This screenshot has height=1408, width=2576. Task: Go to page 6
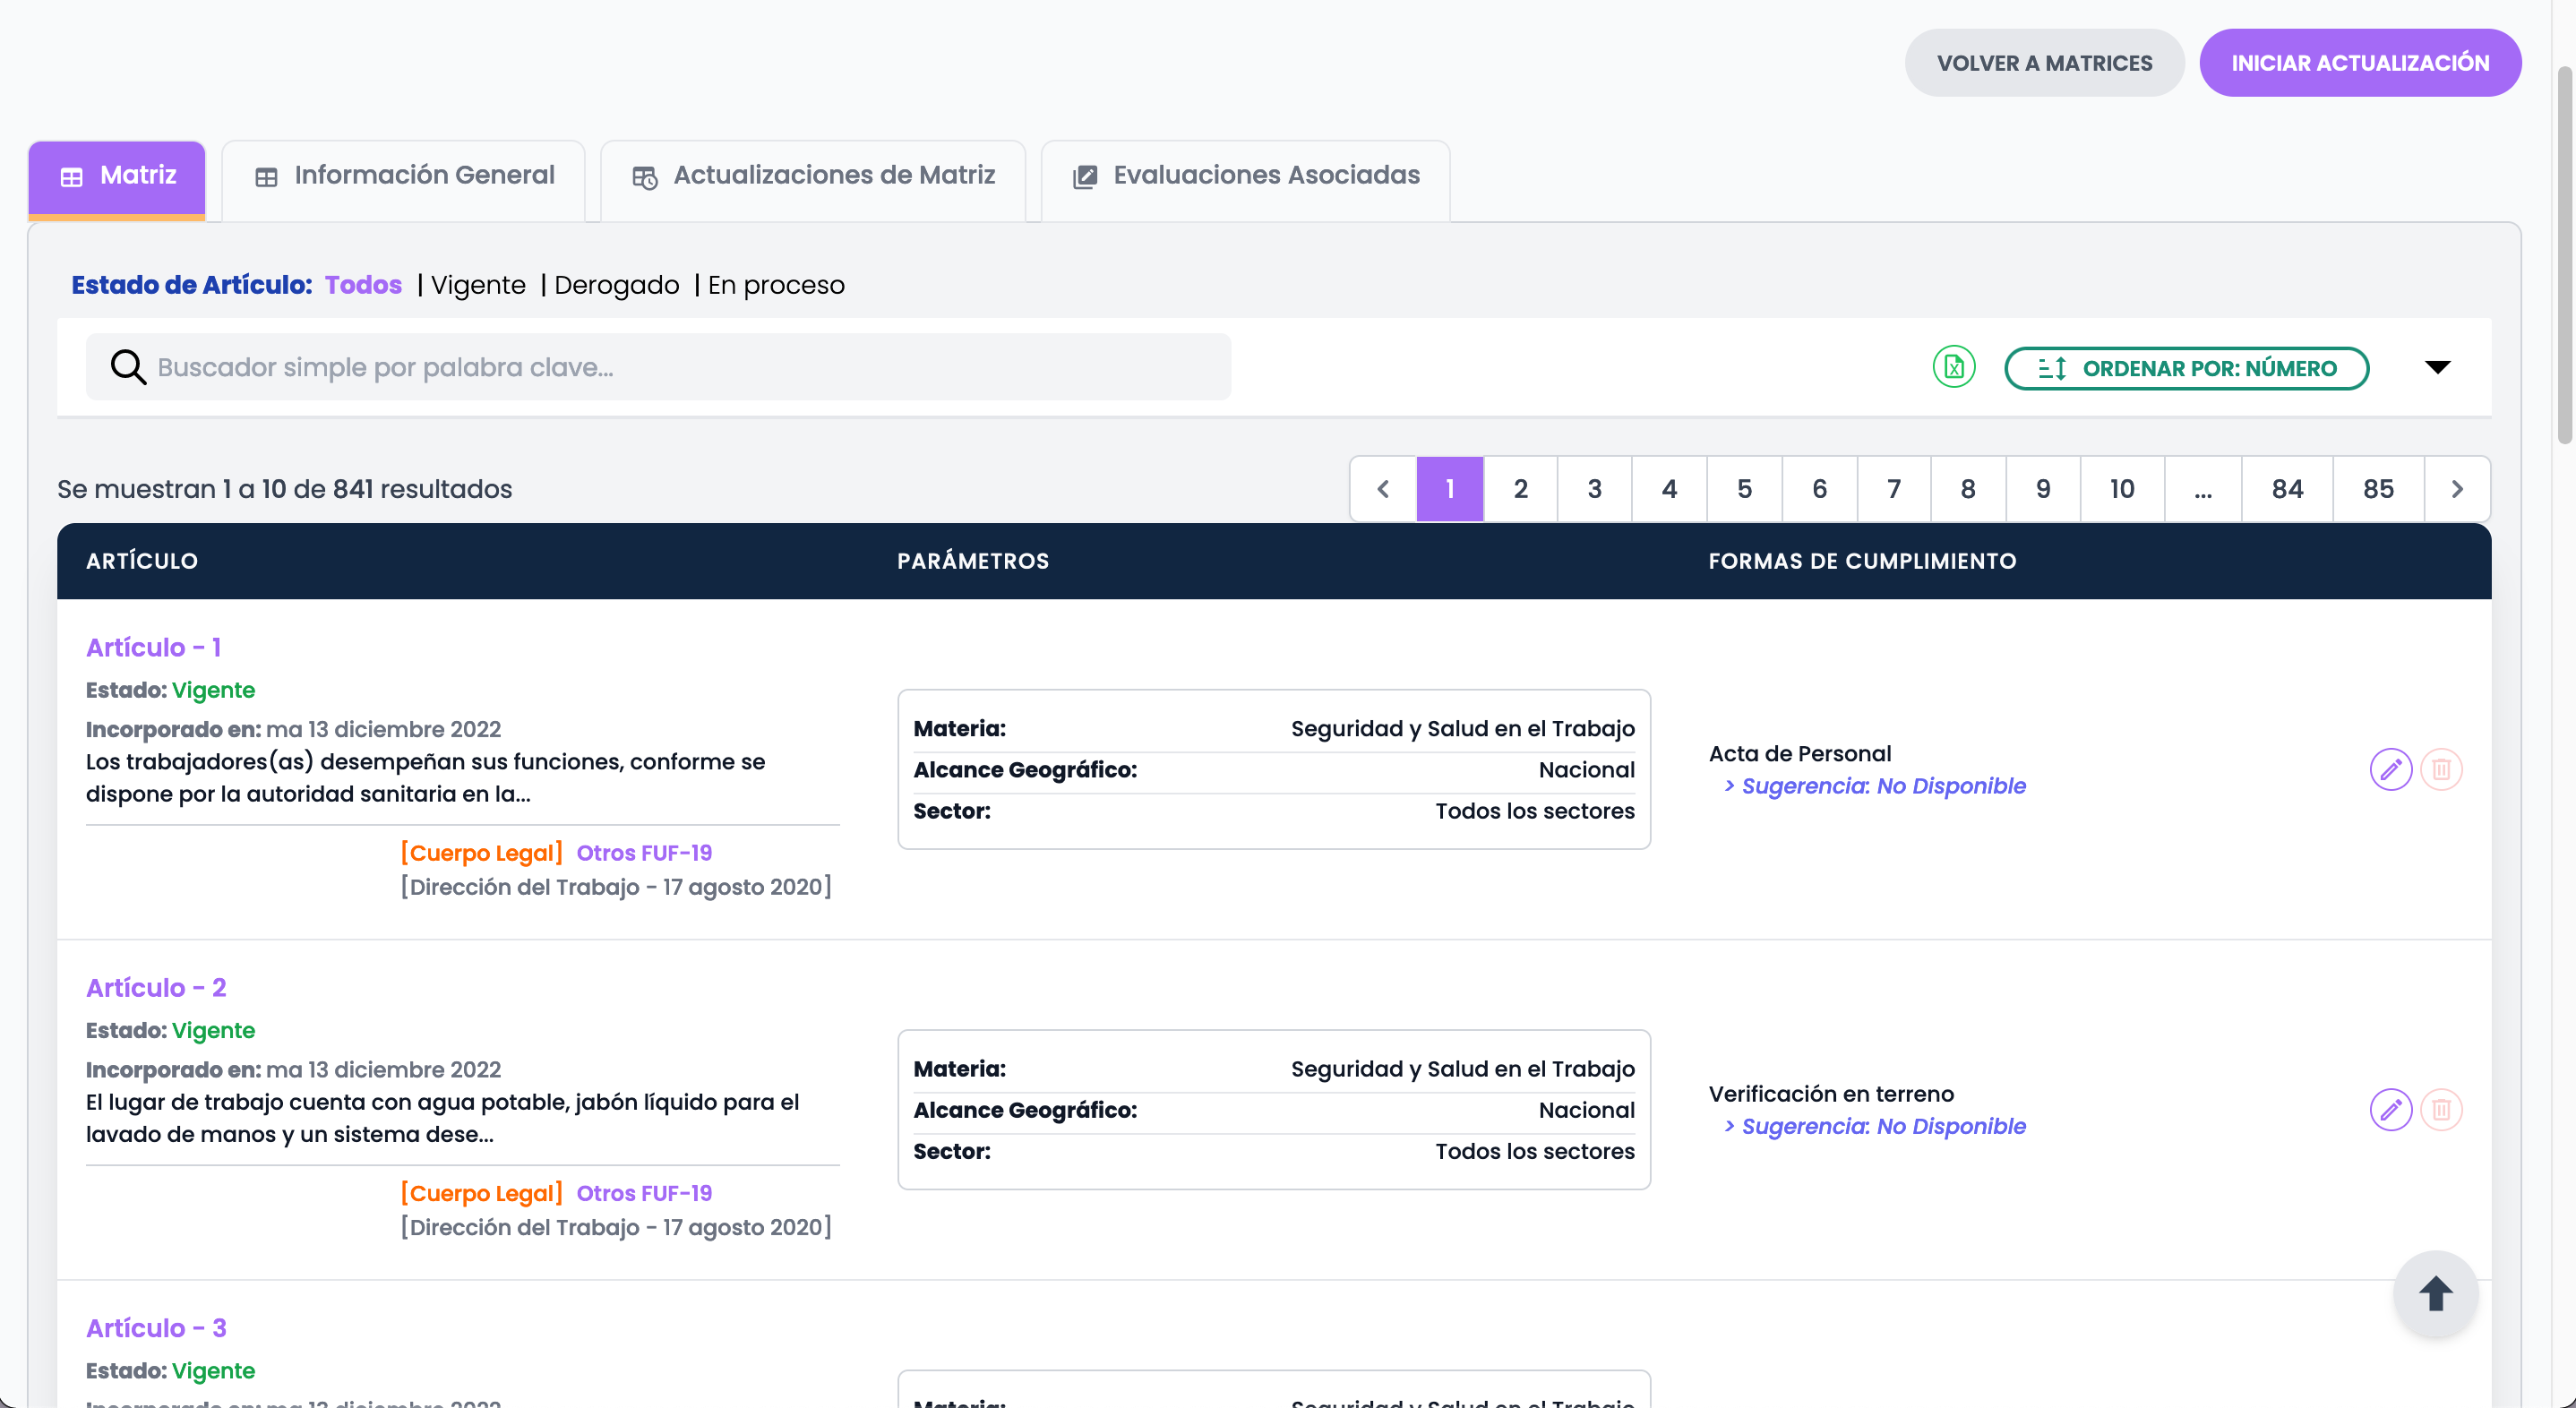1819,489
